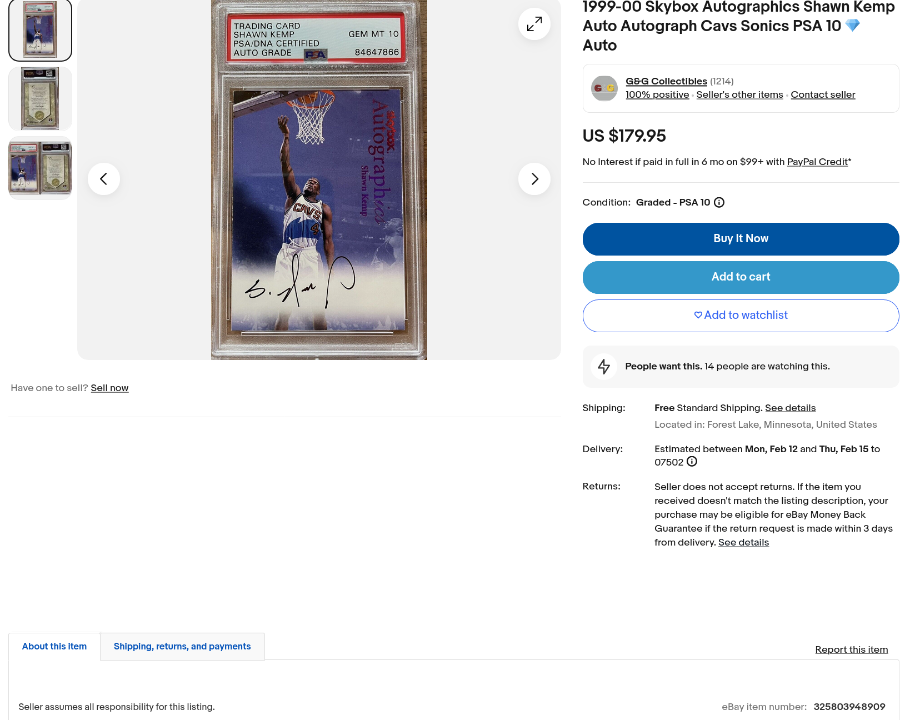Click Report this item
This screenshot has height=720, width=900.
(851, 649)
